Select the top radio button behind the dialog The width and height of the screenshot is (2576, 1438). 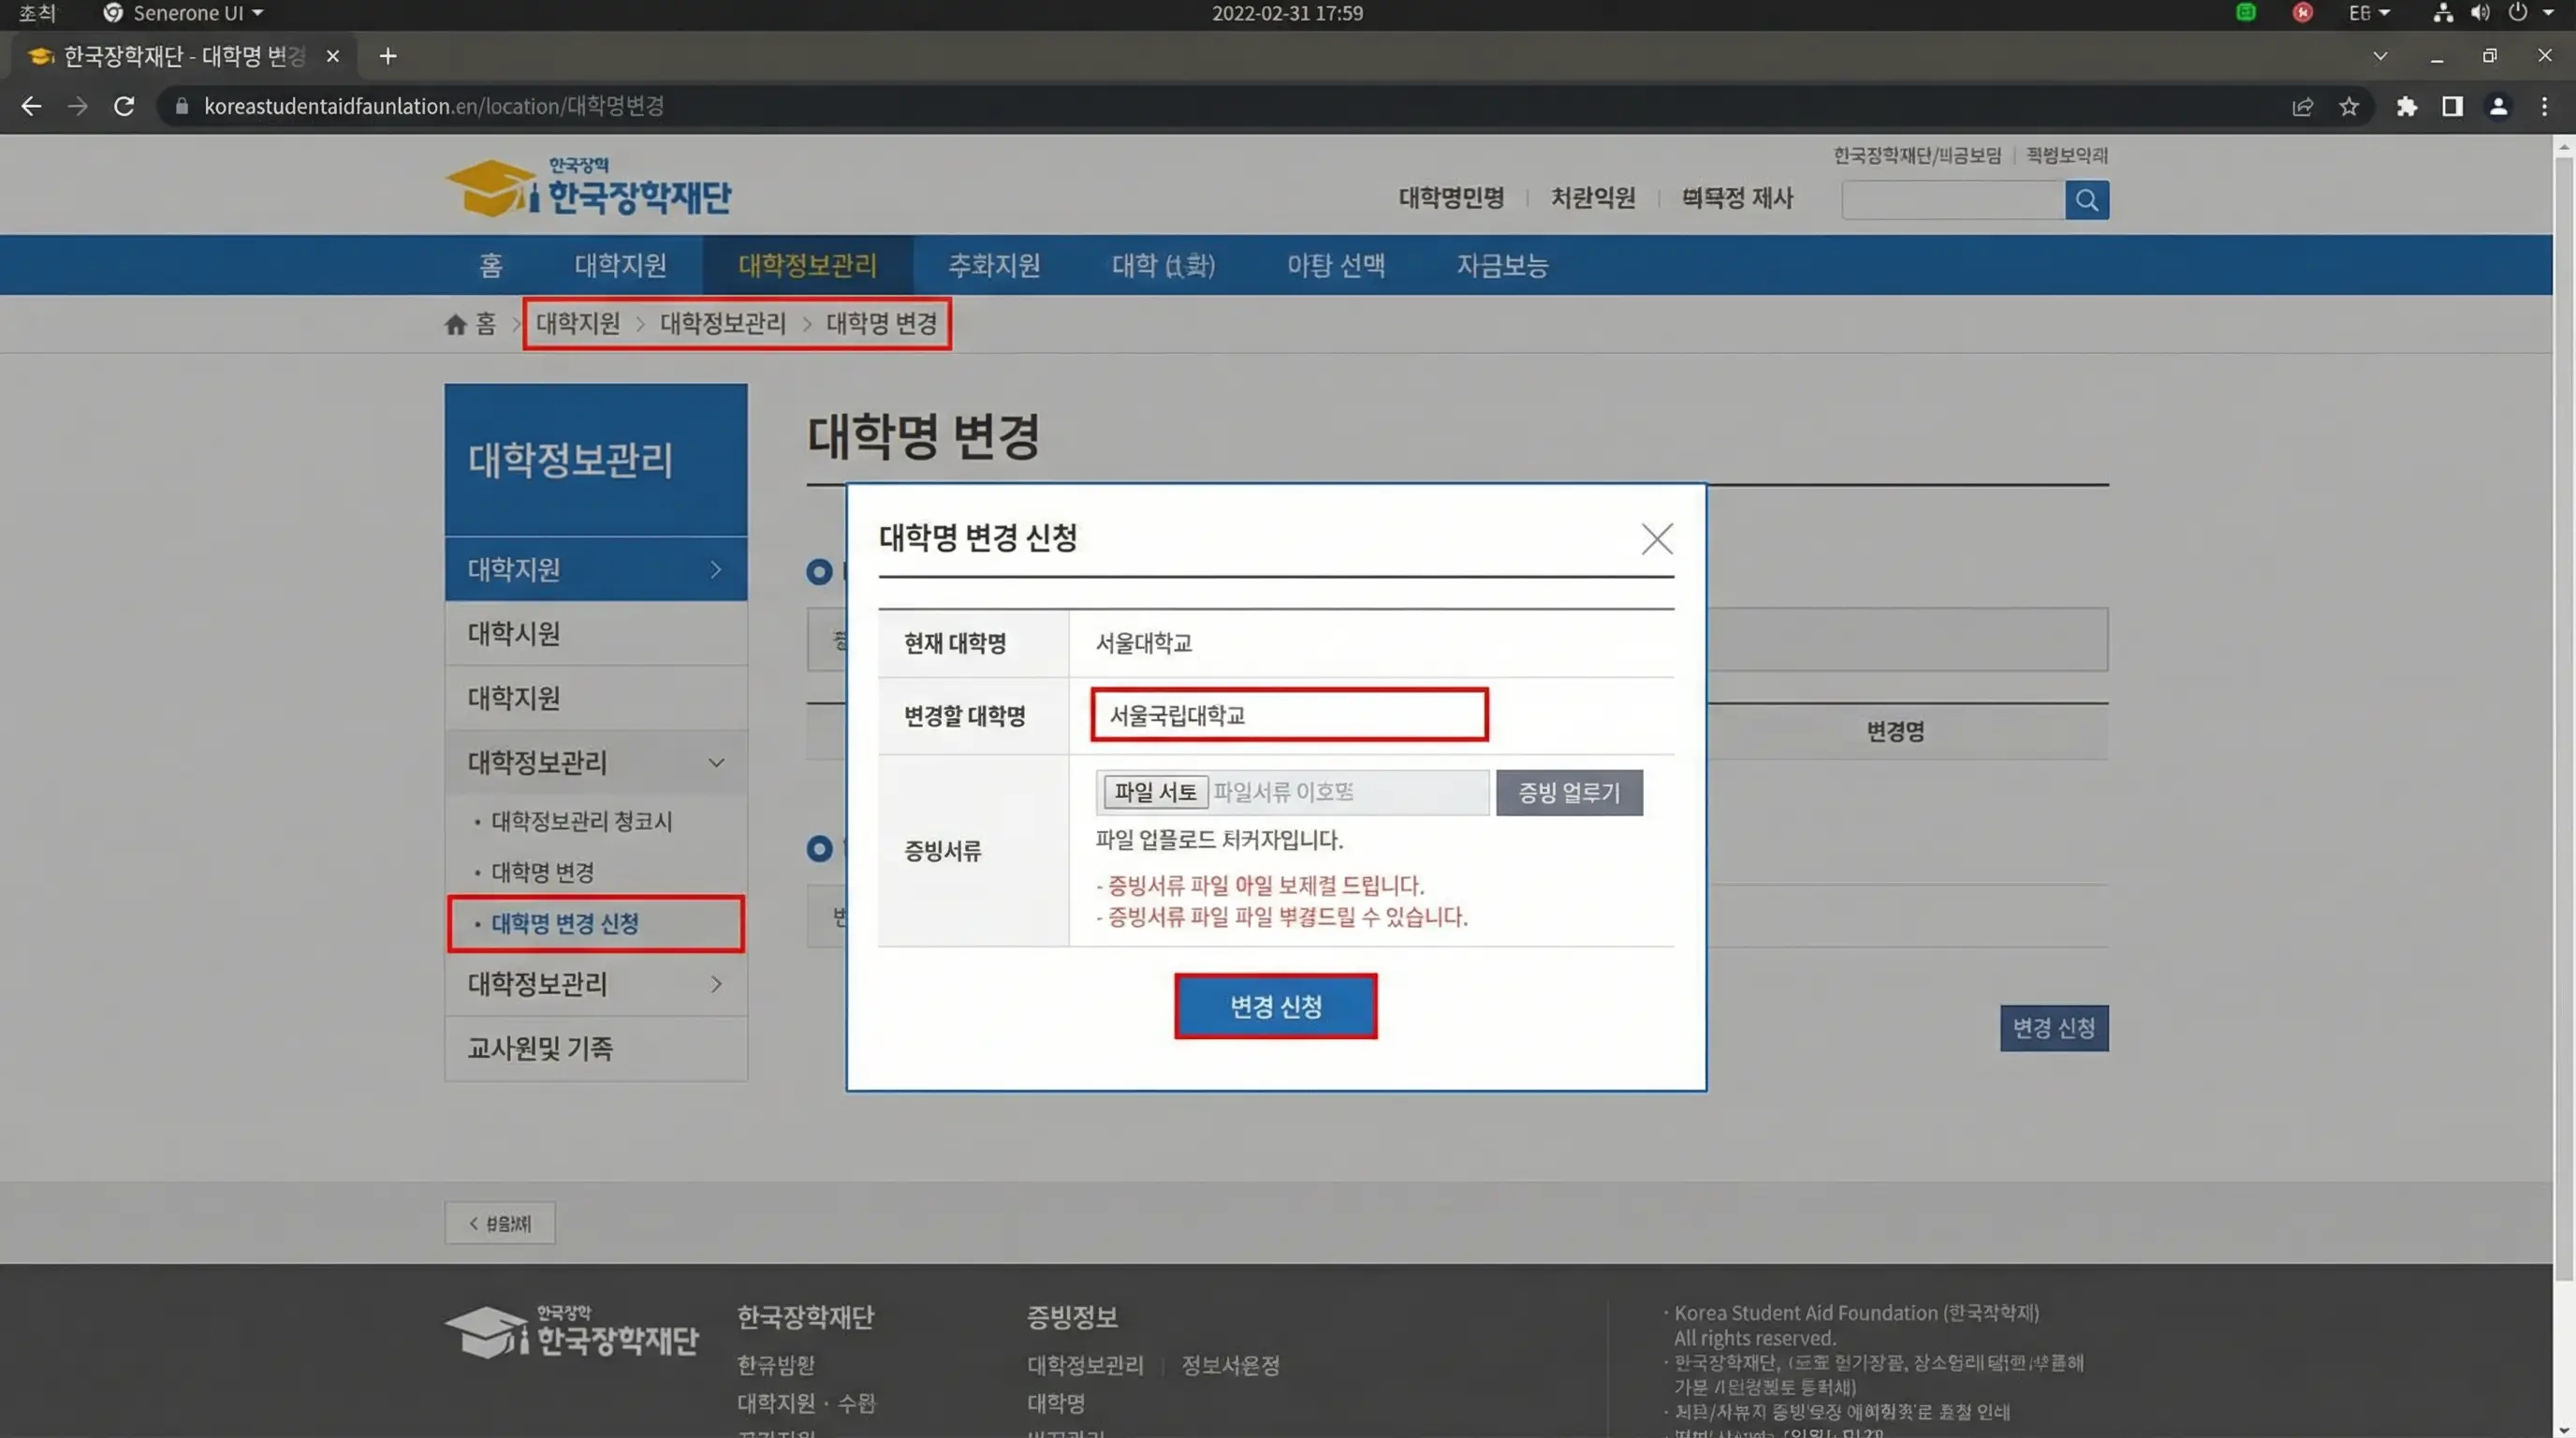(820, 572)
